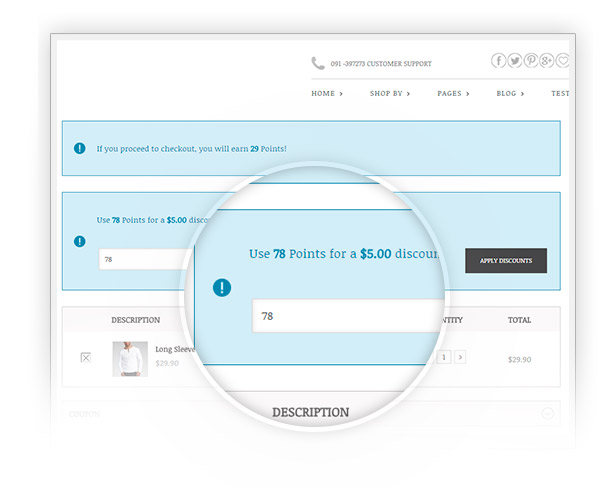Click the large magnified exclamation icon
Viewport: 600px width, 488px height.
[x=222, y=287]
